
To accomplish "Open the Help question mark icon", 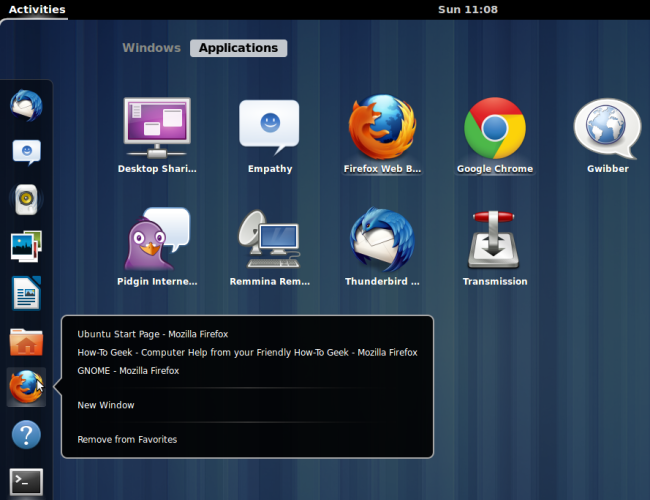I will click(26, 434).
